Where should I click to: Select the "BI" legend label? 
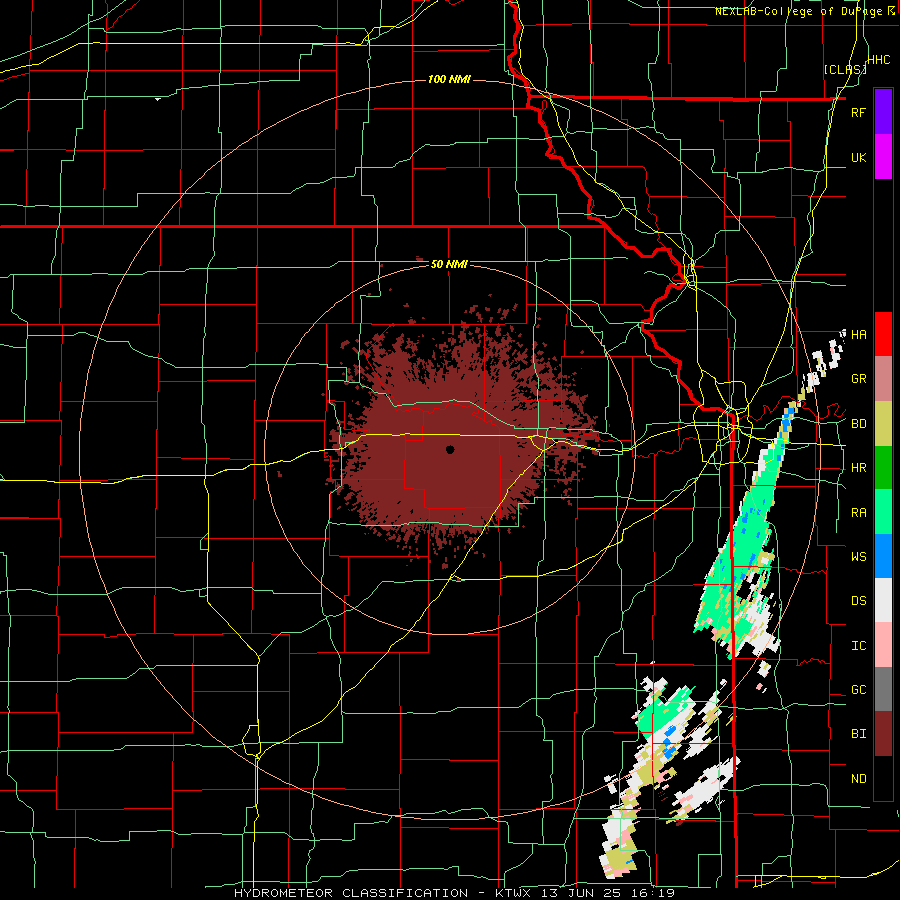[858, 734]
